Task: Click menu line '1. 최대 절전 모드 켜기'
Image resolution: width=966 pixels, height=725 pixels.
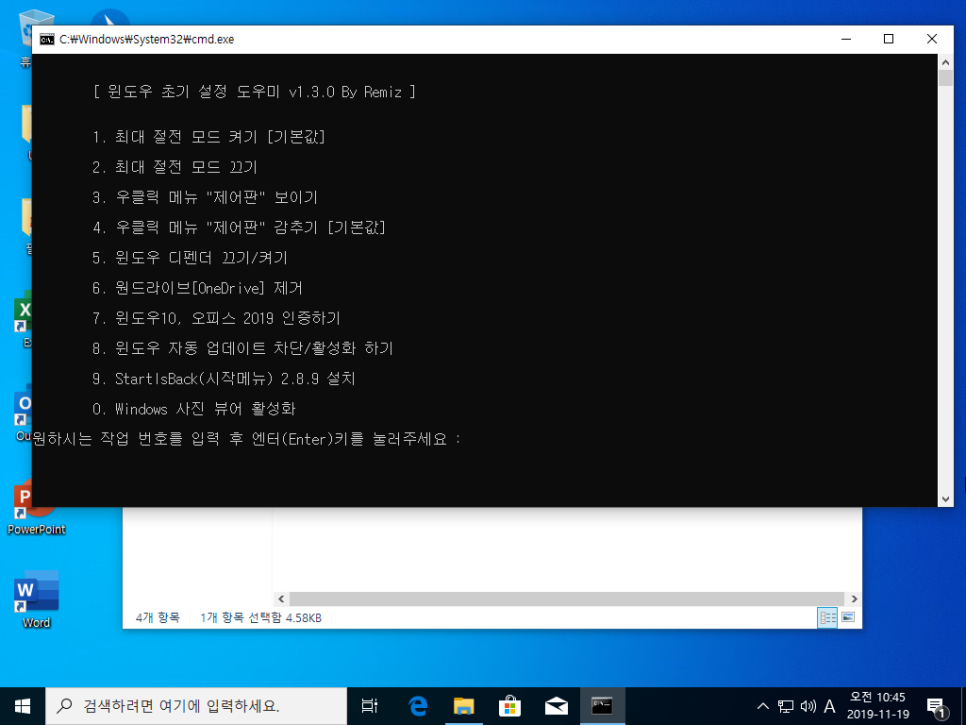Action: pyautogui.click(x=208, y=137)
